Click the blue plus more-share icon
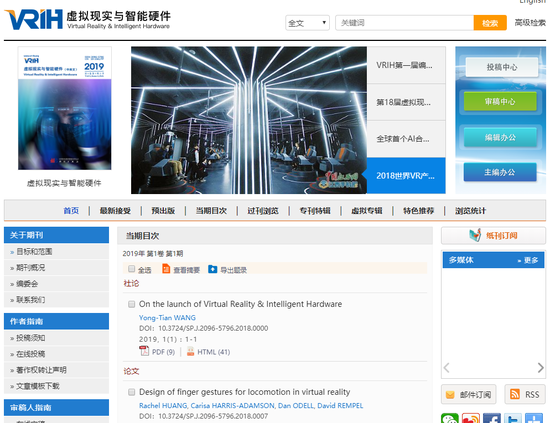 534,419
